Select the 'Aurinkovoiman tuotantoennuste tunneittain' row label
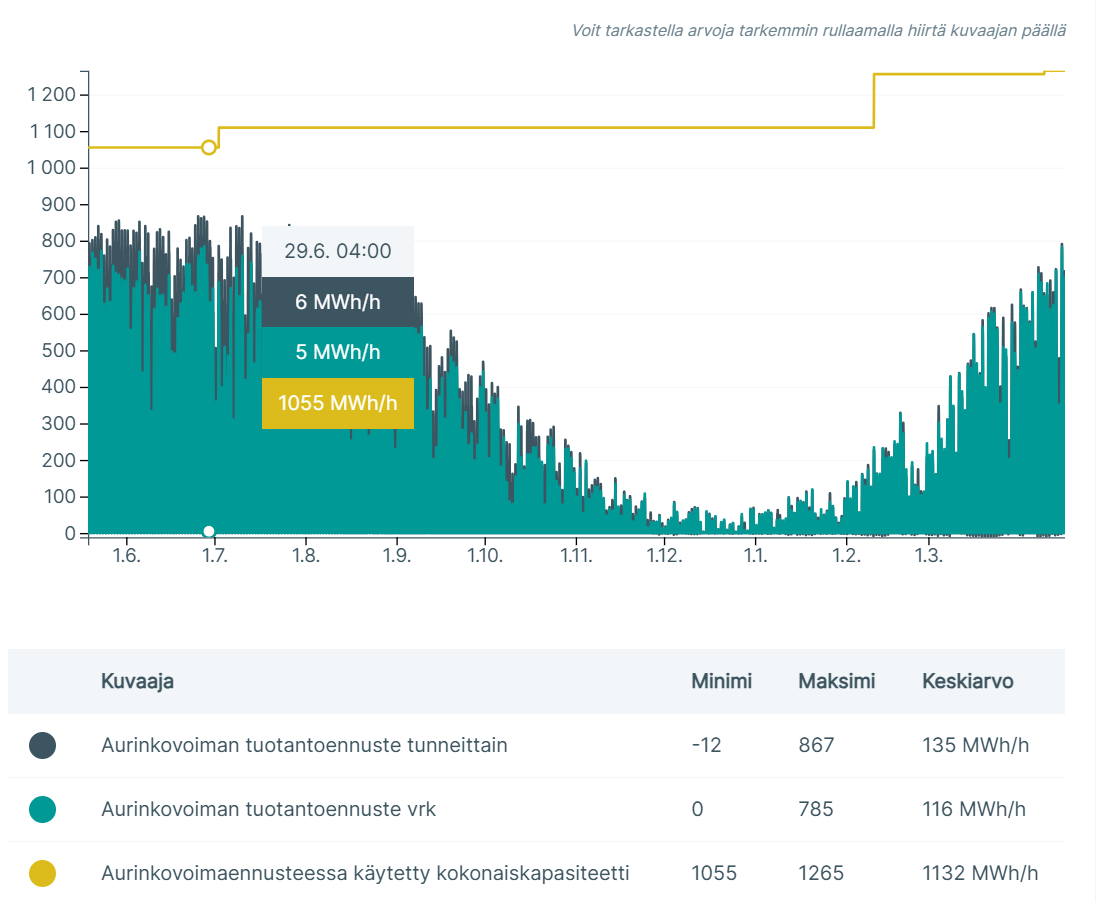The width and height of the screenshot is (1096, 902). 304,745
